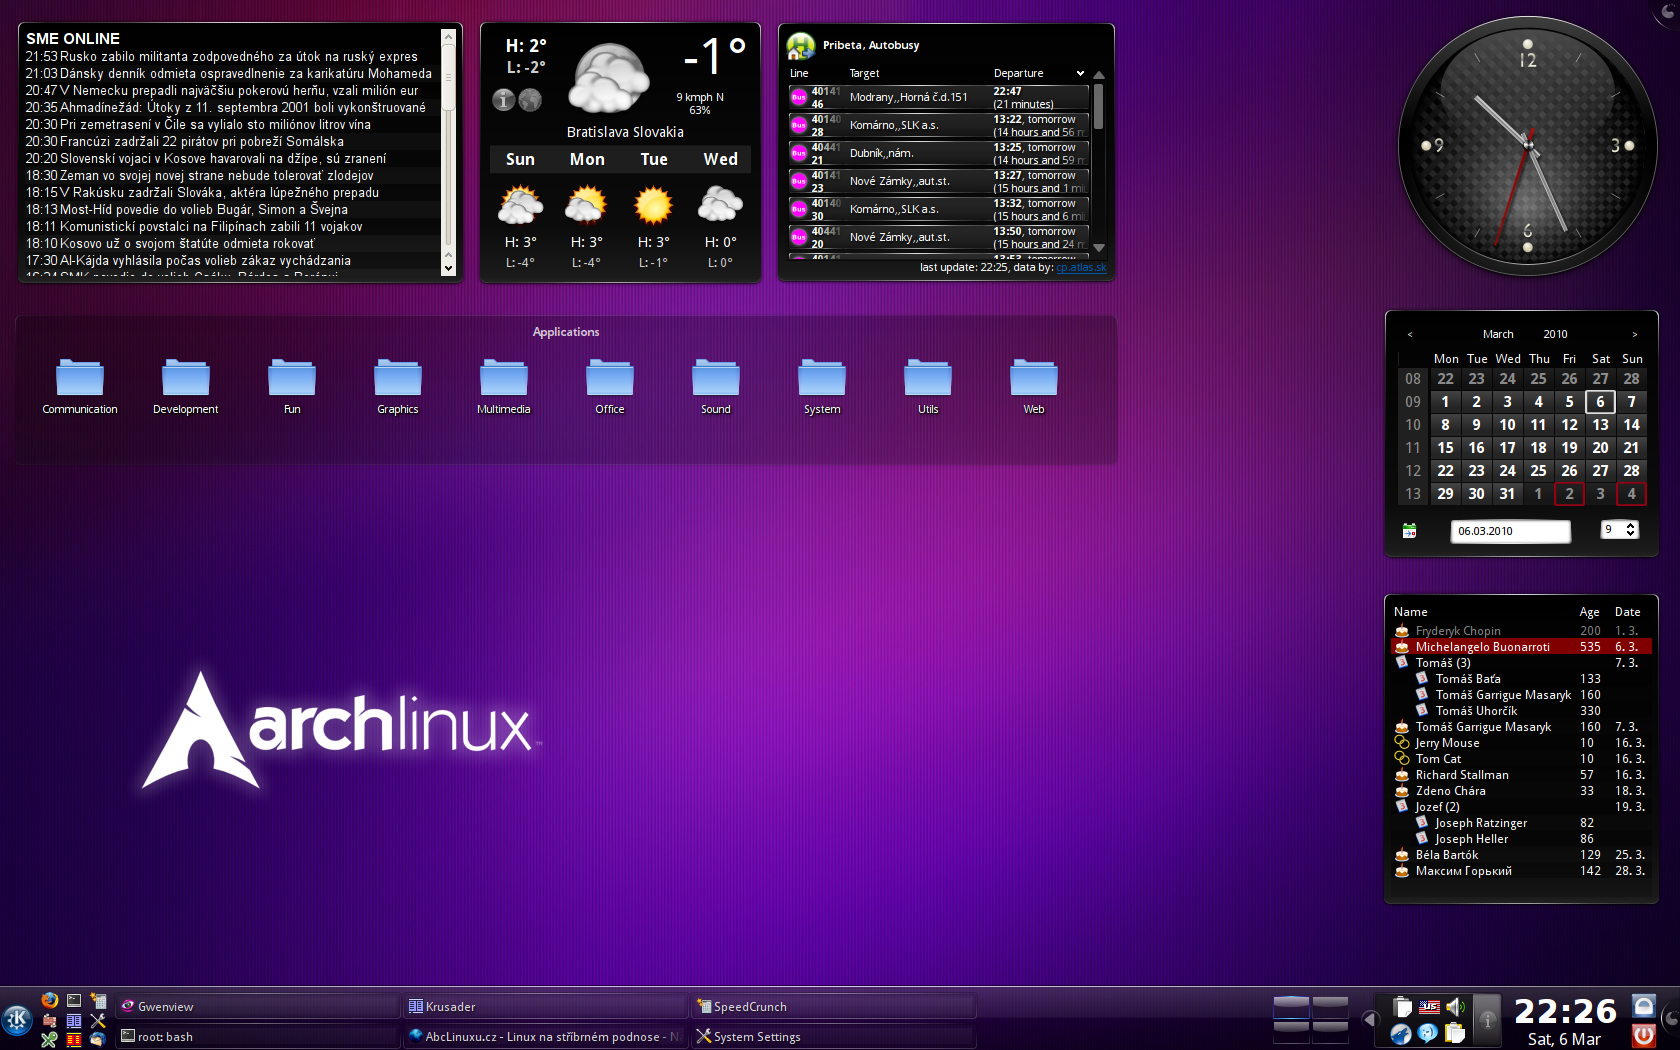Screen dimensions: 1680x1050
Task: Launch Thunderbird mail from the quick launch area
Action: (98, 1041)
